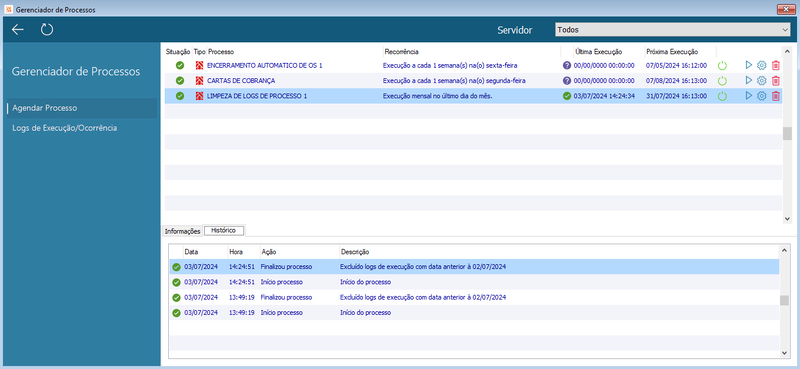Select Agendar Processo in sidebar

83,108
